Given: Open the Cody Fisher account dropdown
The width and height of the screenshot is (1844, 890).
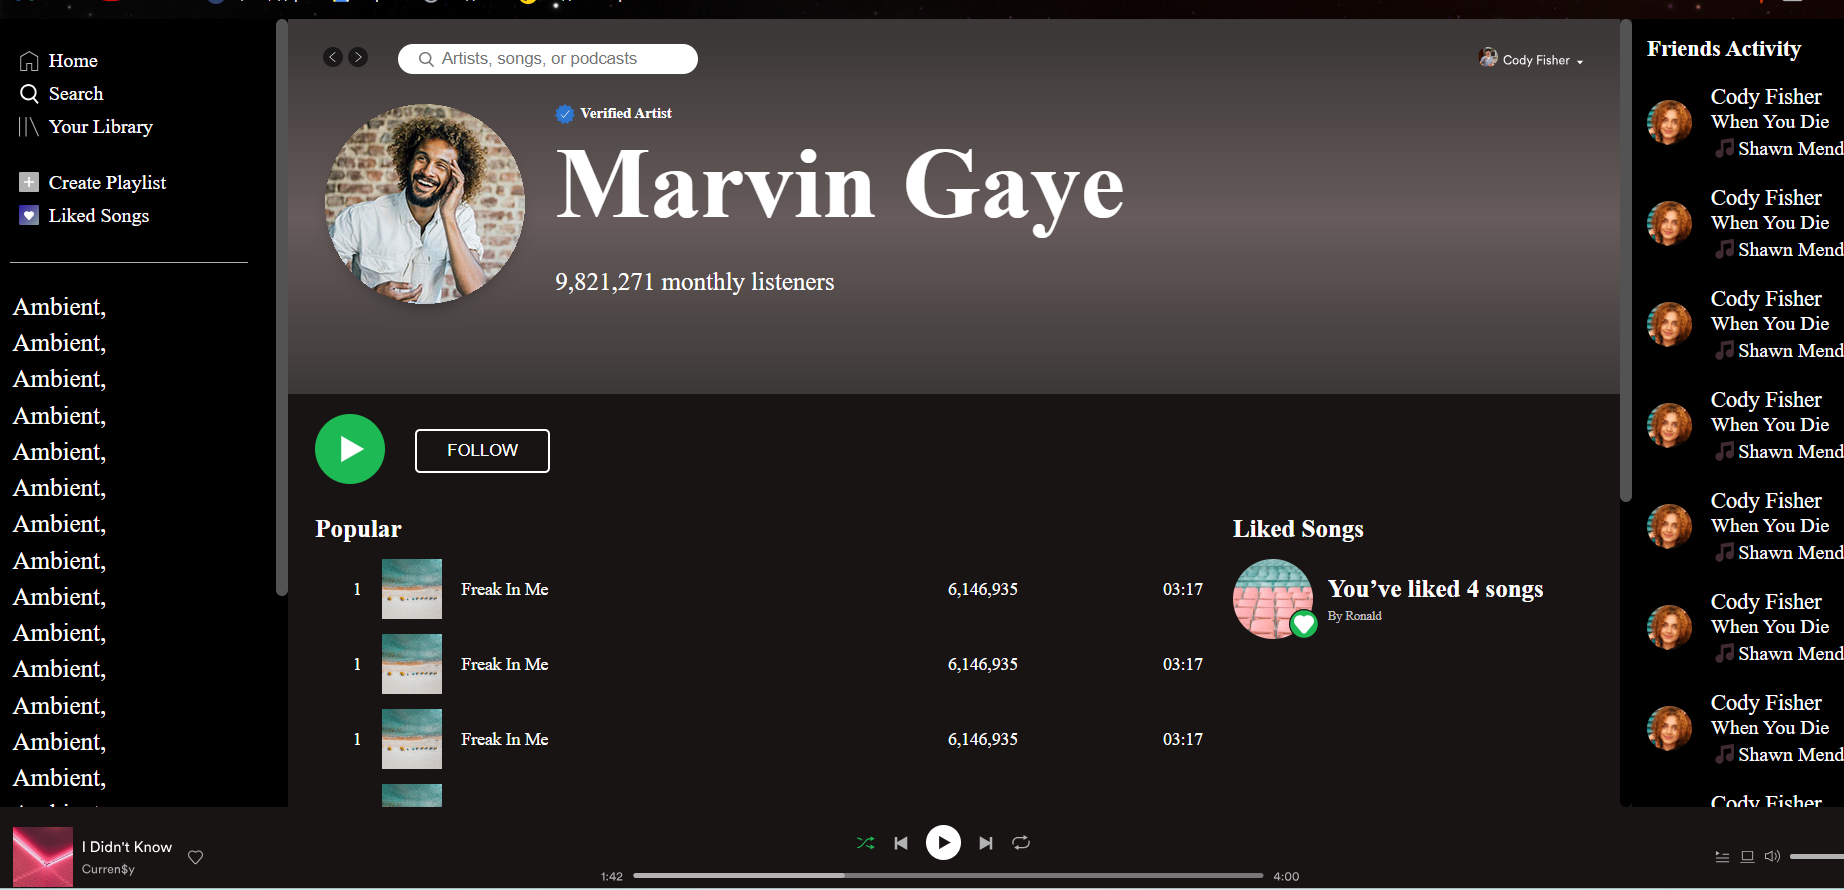Looking at the screenshot, I should point(1532,60).
